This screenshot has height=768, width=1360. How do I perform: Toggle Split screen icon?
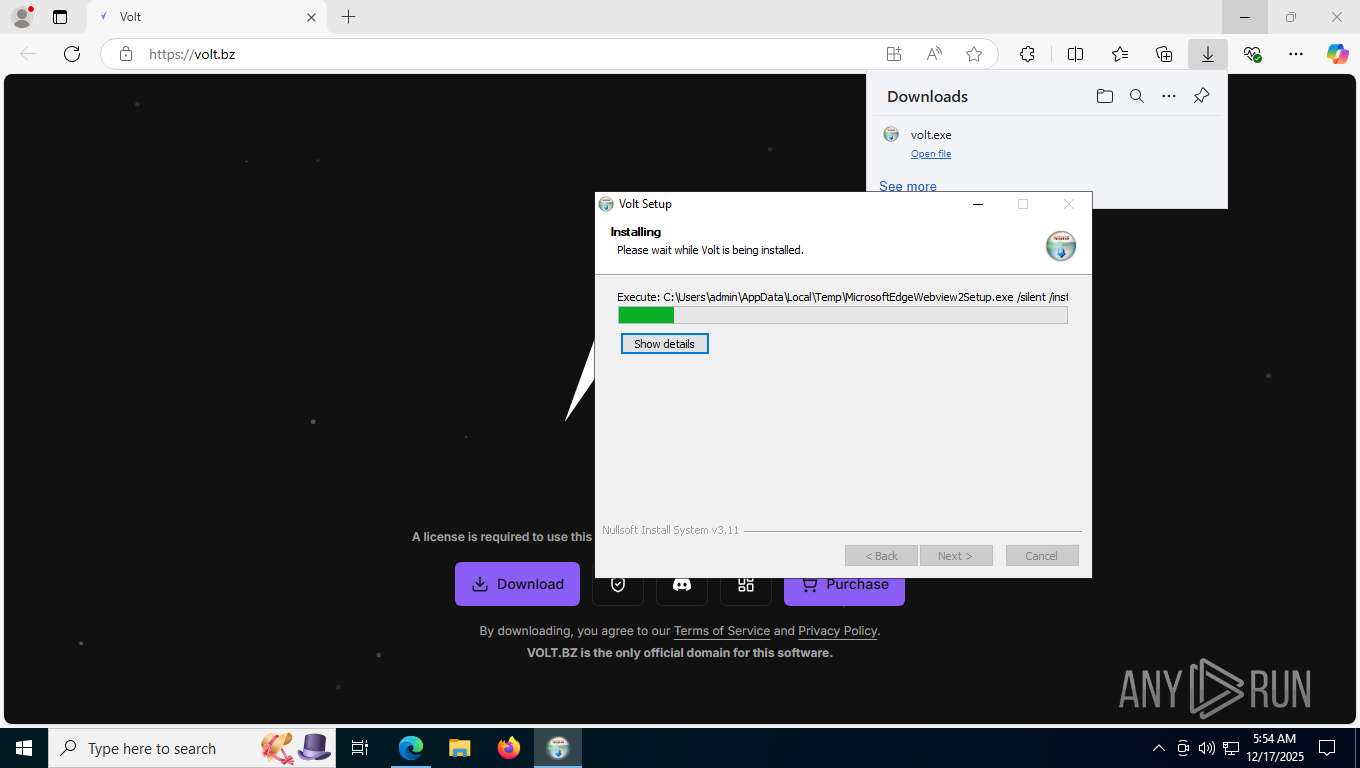1075,54
